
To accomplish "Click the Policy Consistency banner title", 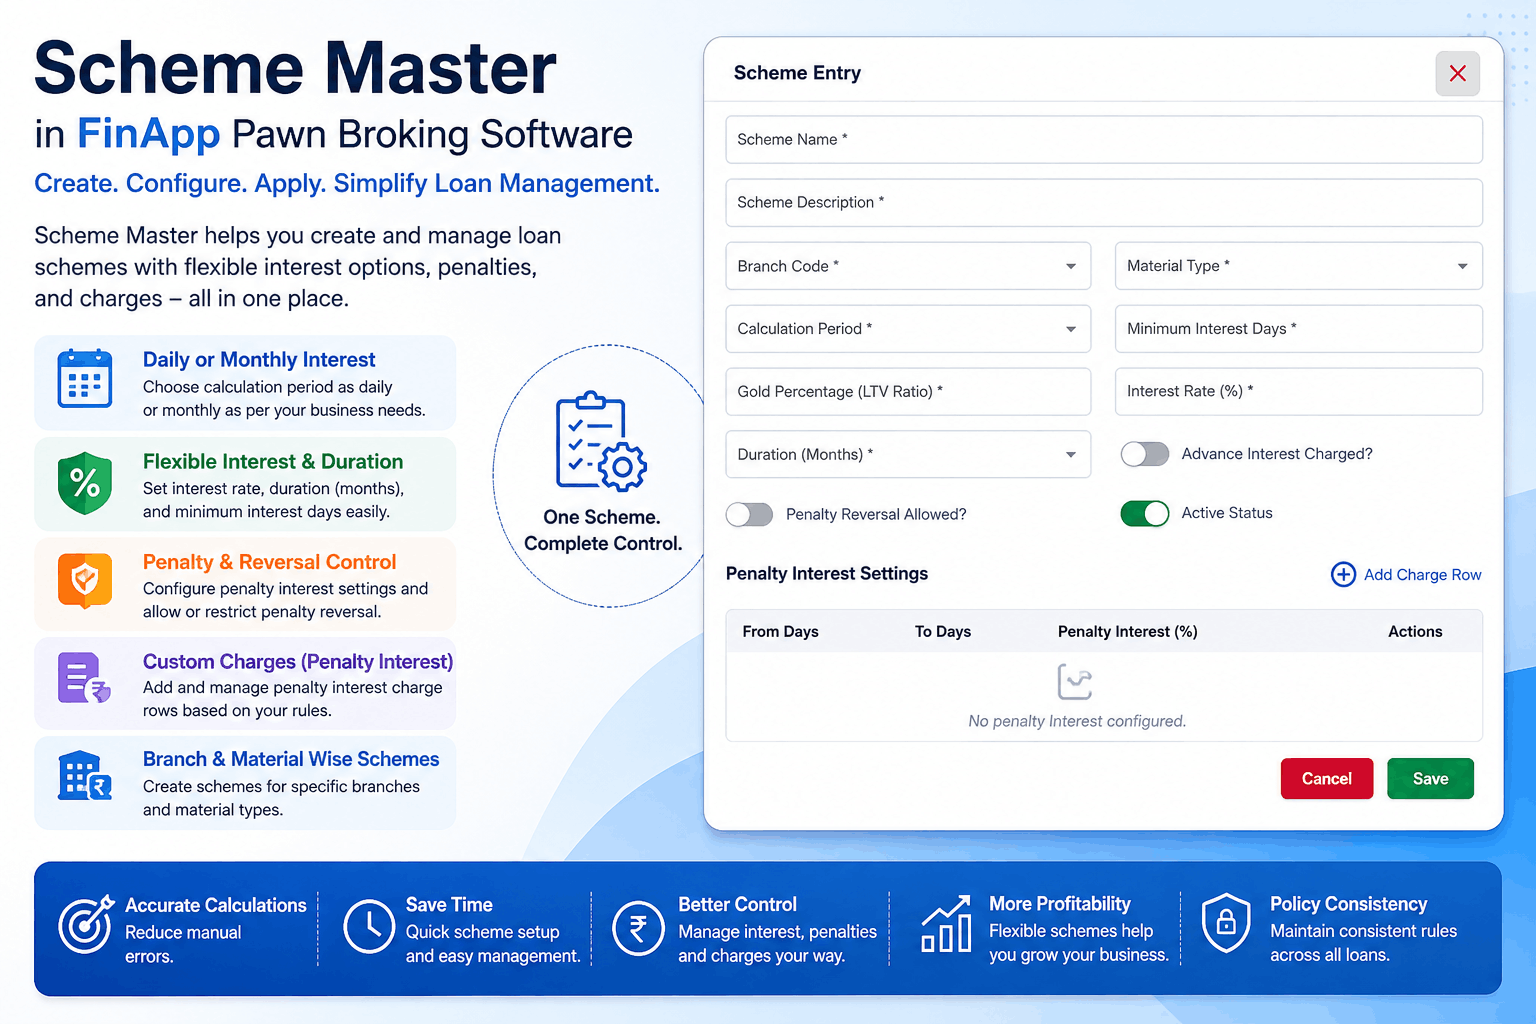I will [x=1349, y=904].
